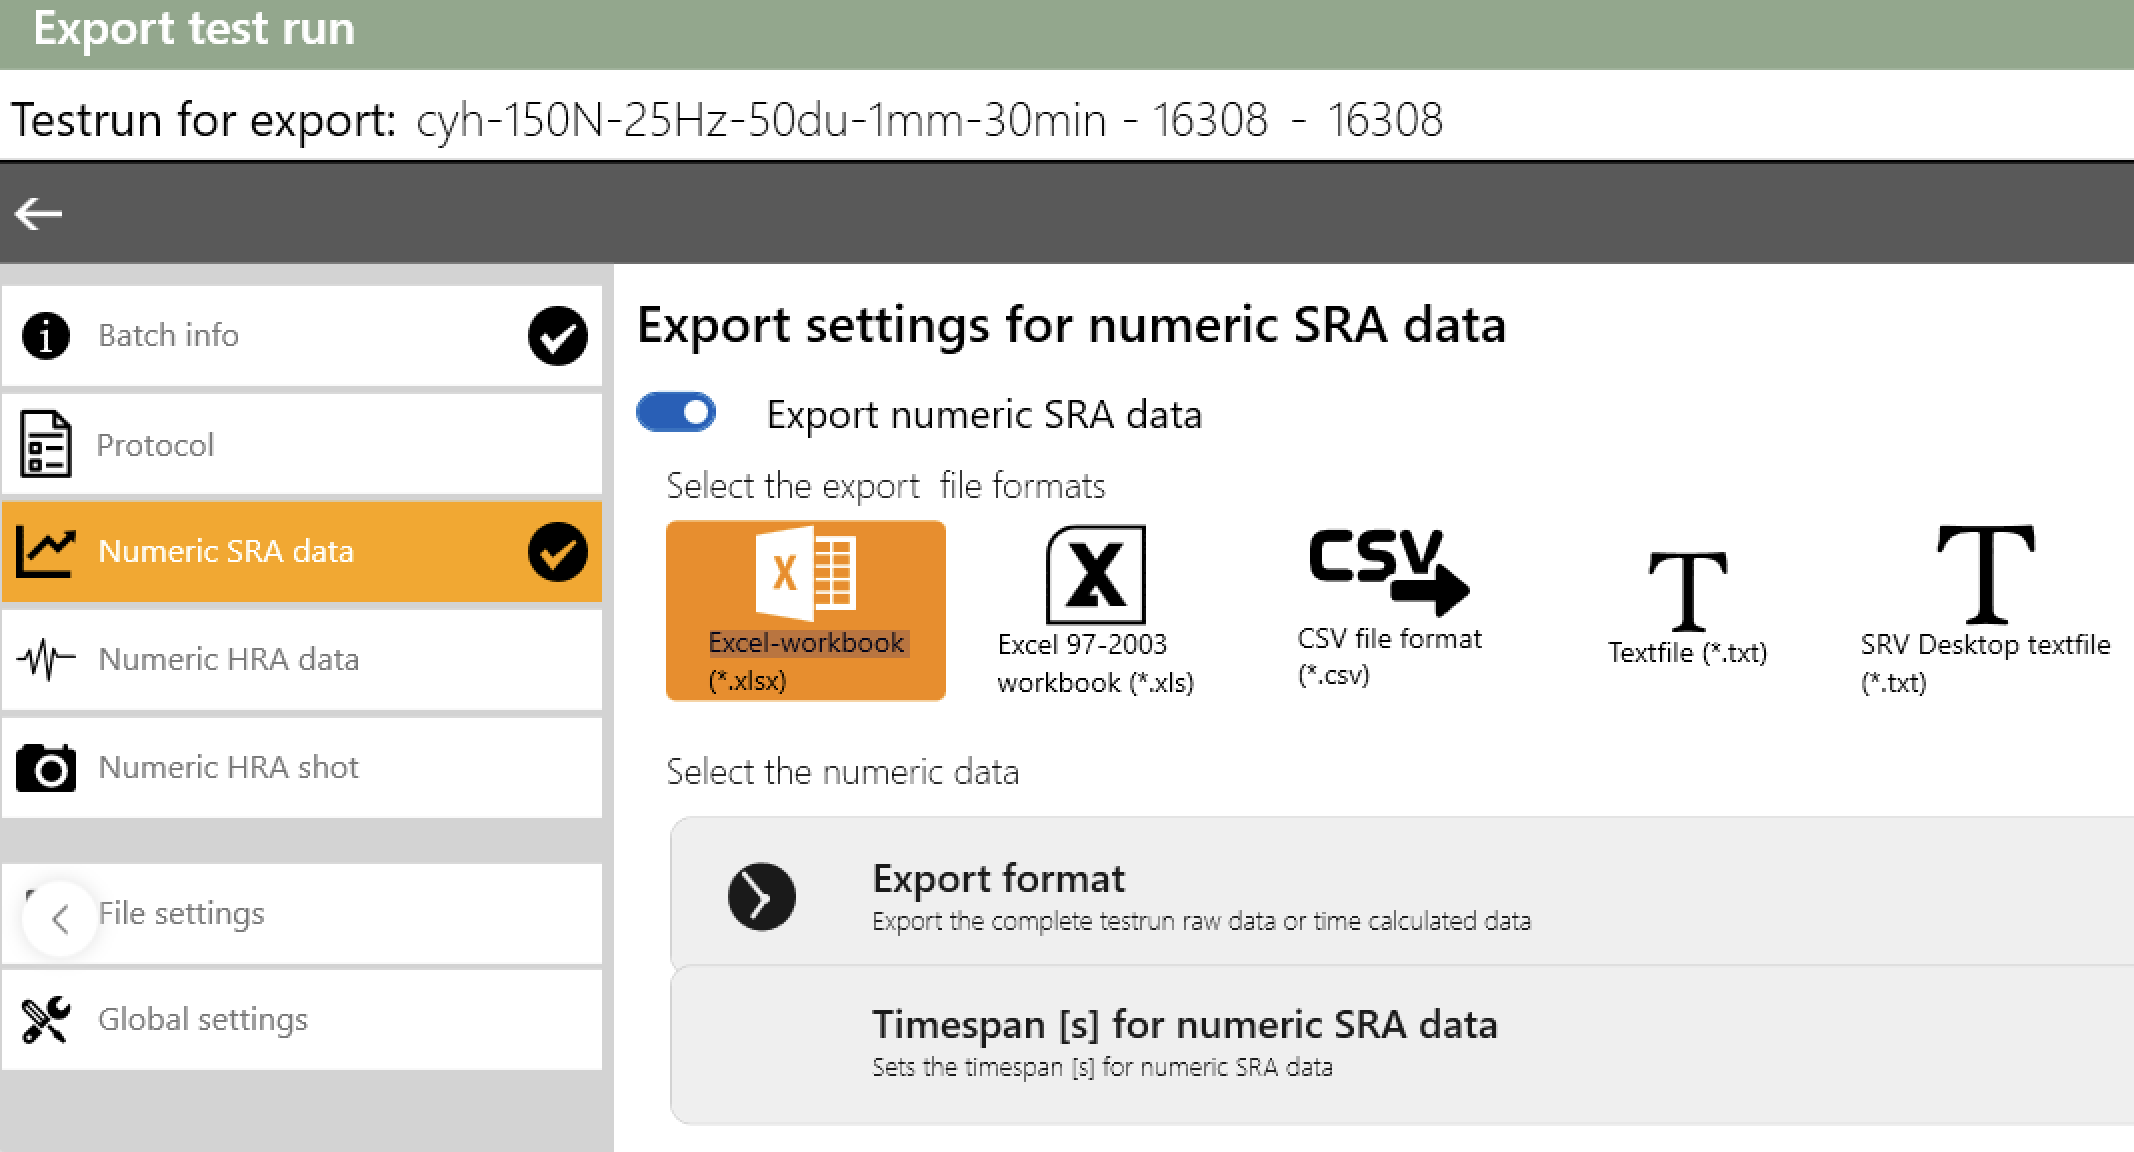Viewport: 2134px width, 1152px height.
Task: Open the Numeric HRA data section
Action: 302,660
